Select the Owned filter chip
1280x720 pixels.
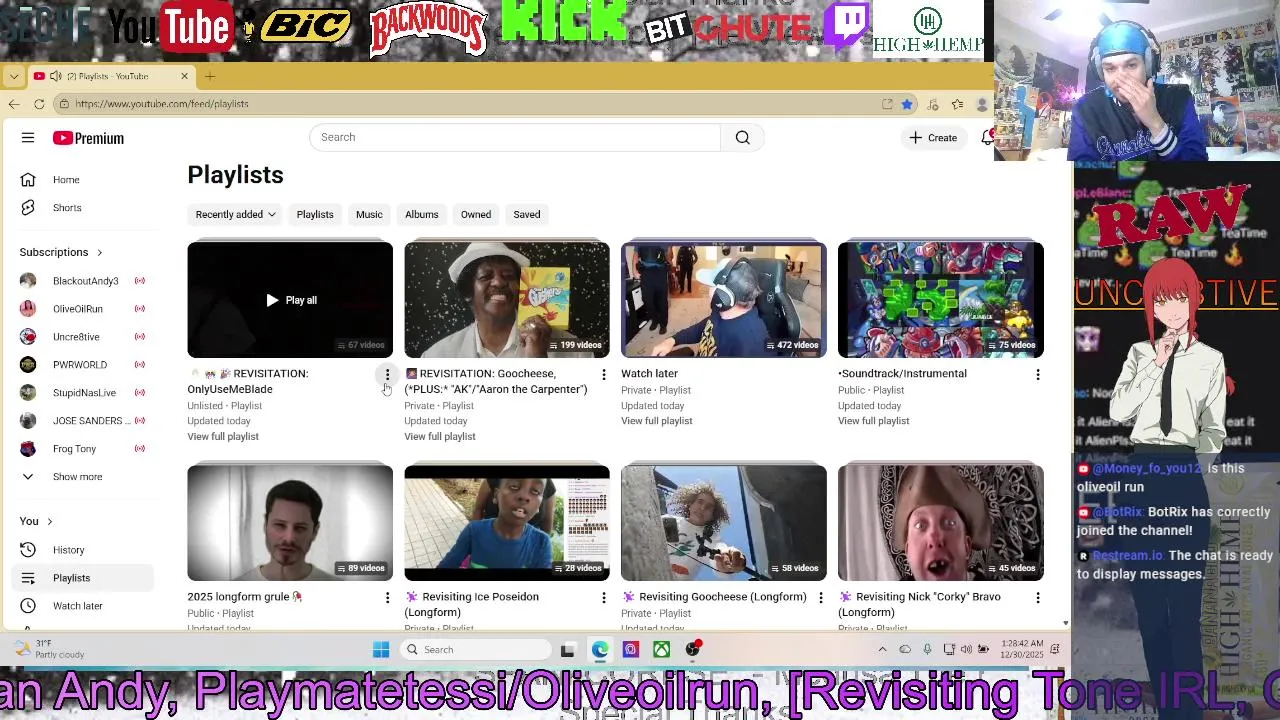(476, 214)
